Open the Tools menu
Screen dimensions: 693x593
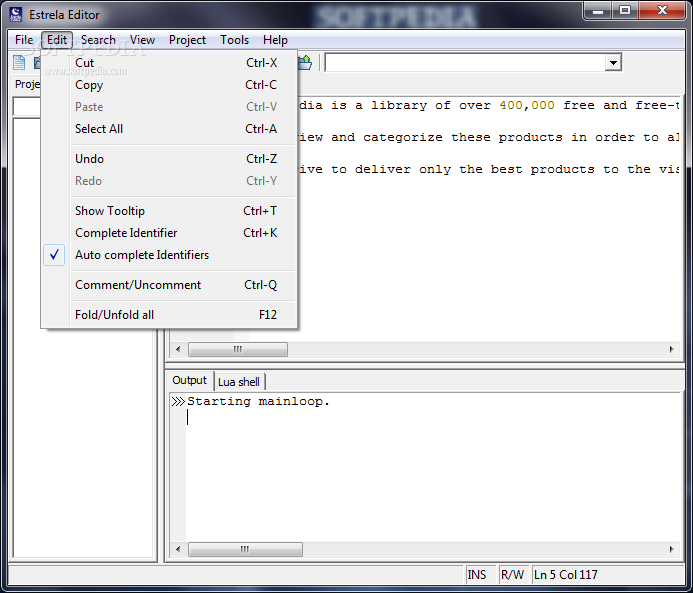pyautogui.click(x=235, y=40)
